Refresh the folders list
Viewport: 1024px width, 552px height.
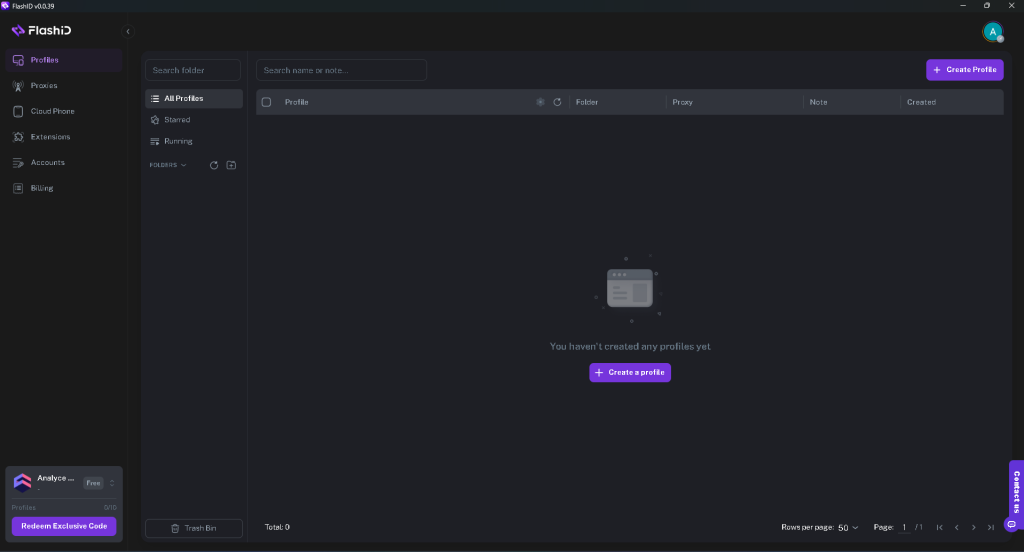pyautogui.click(x=214, y=165)
